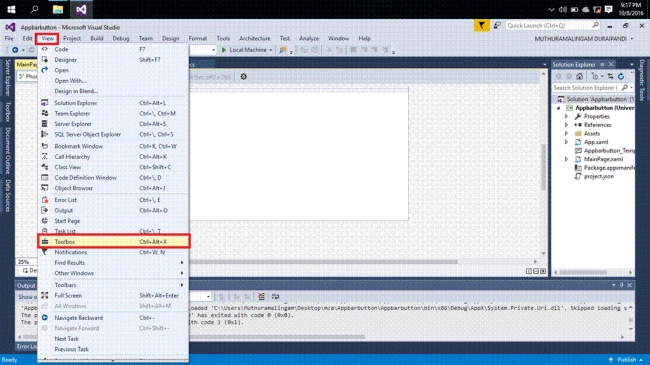Open the Project menu
650x365 pixels.
[x=72, y=39]
